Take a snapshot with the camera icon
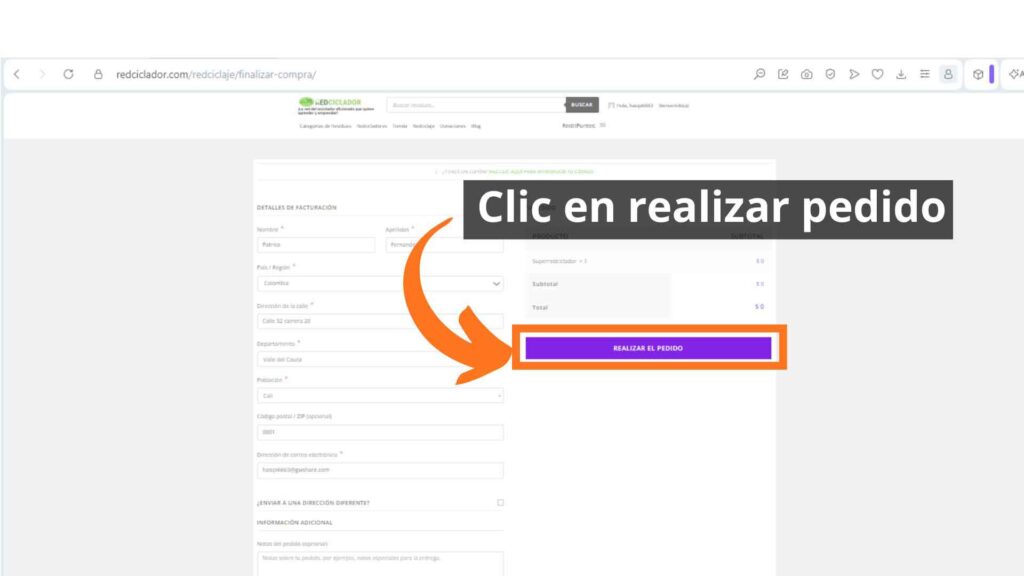1024x576 pixels. [807, 74]
